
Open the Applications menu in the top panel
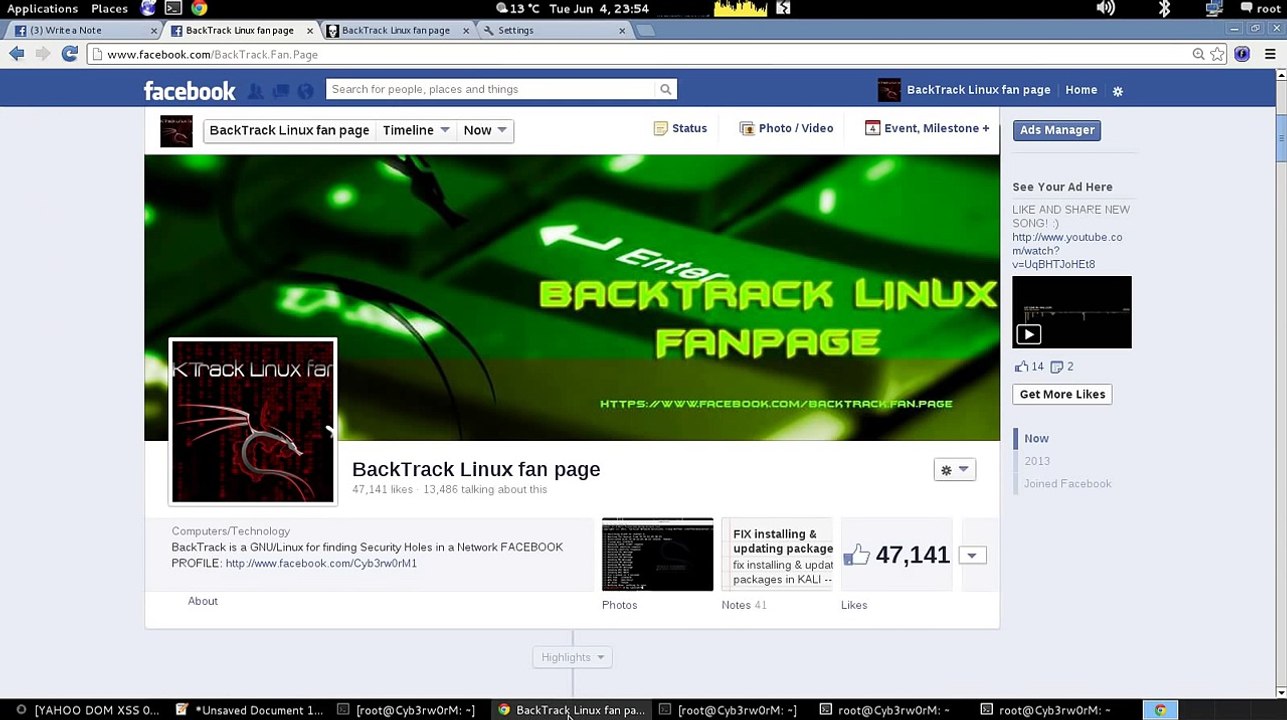[42, 9]
